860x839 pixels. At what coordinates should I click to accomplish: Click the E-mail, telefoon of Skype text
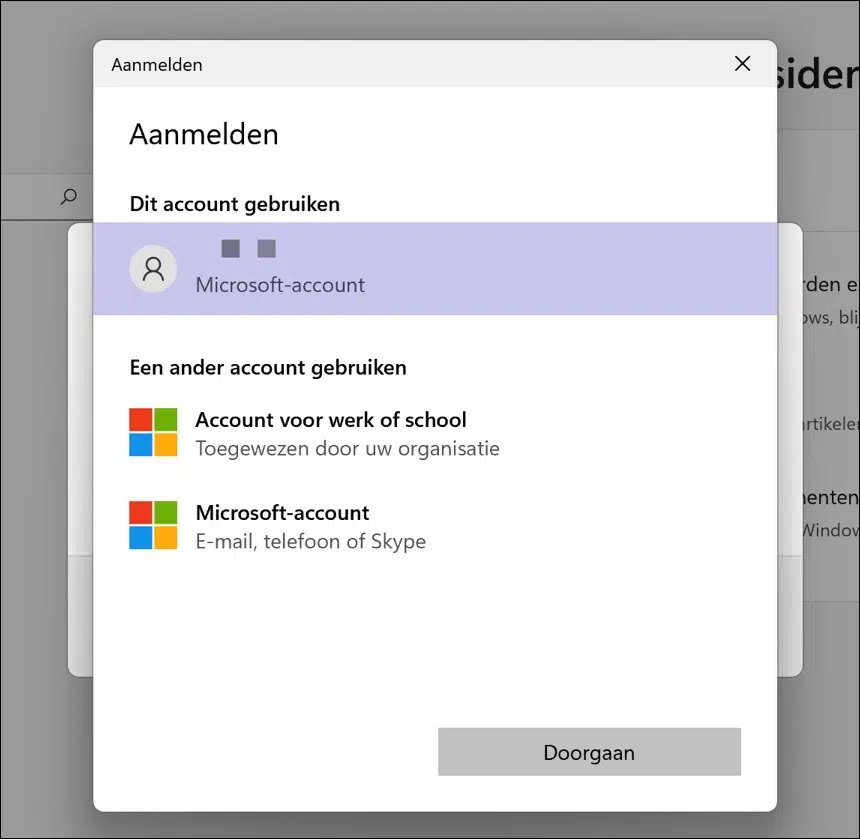coord(310,541)
